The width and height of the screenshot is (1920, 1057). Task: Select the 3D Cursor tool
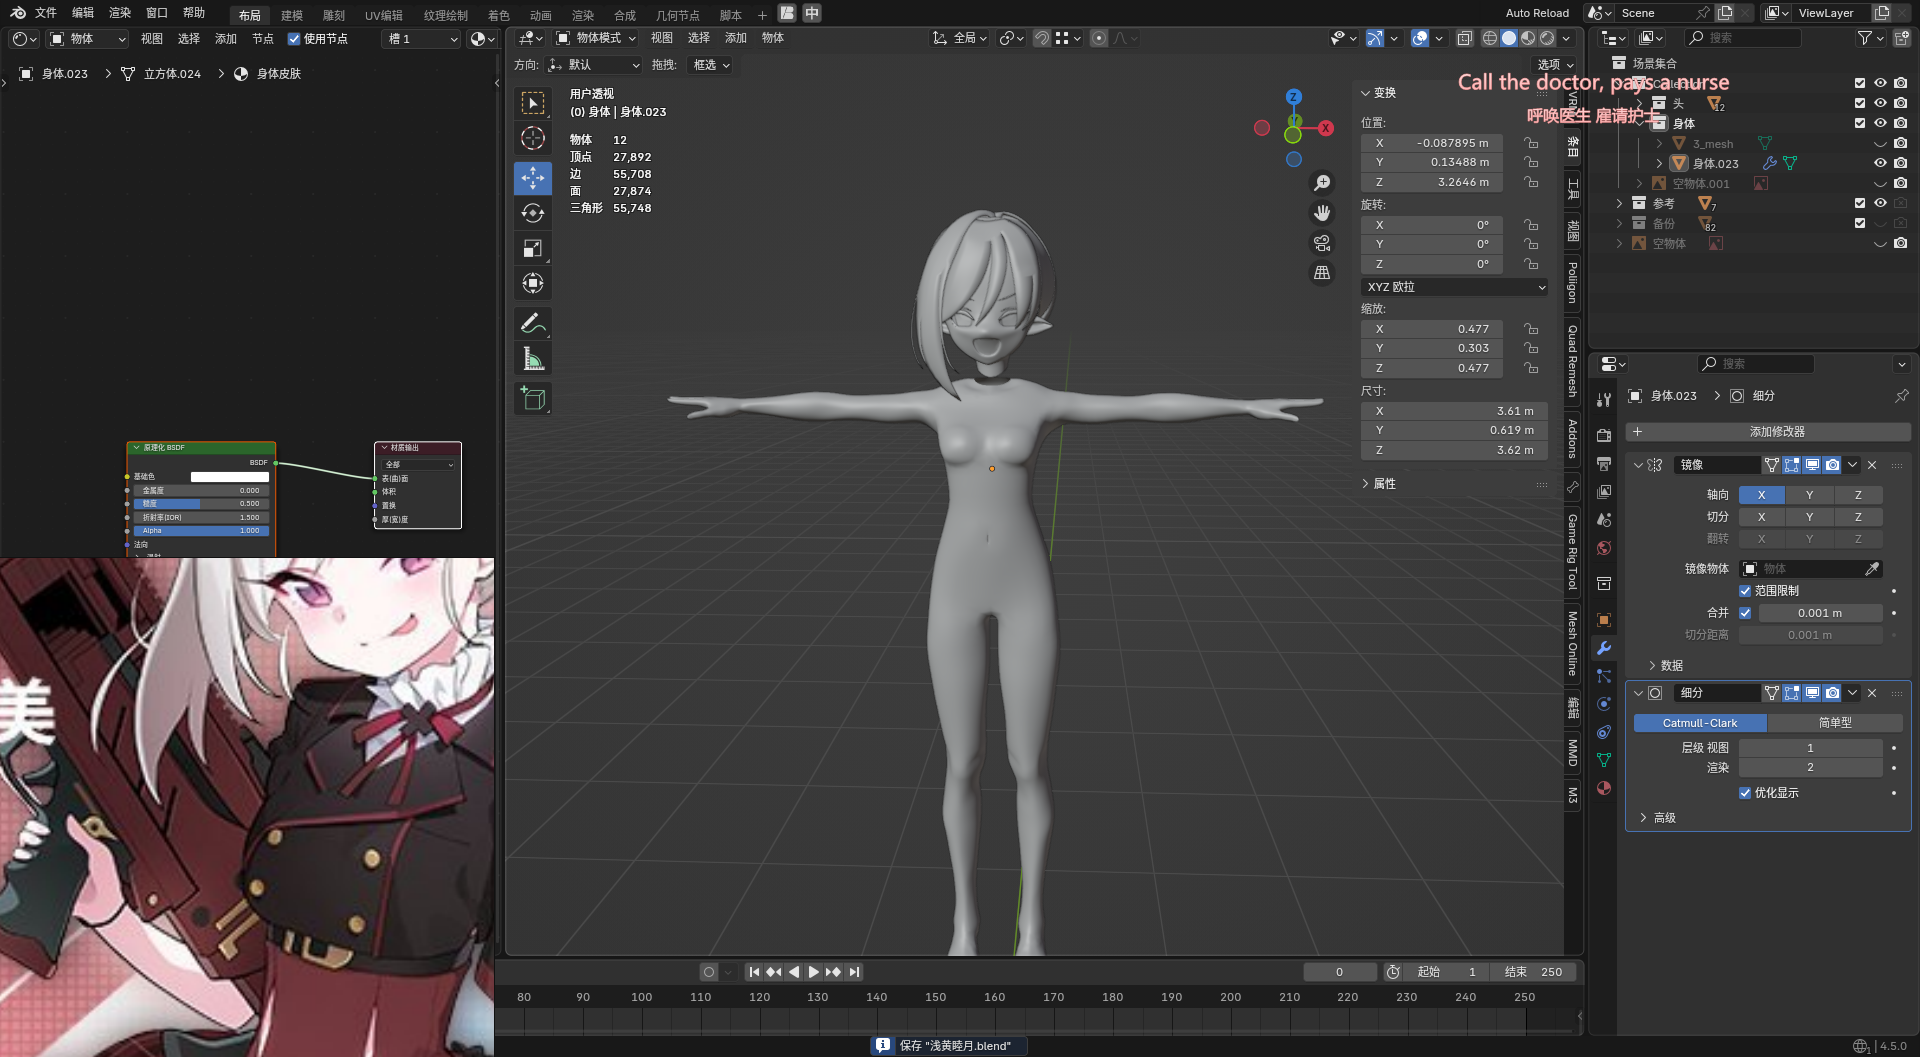pyautogui.click(x=533, y=138)
